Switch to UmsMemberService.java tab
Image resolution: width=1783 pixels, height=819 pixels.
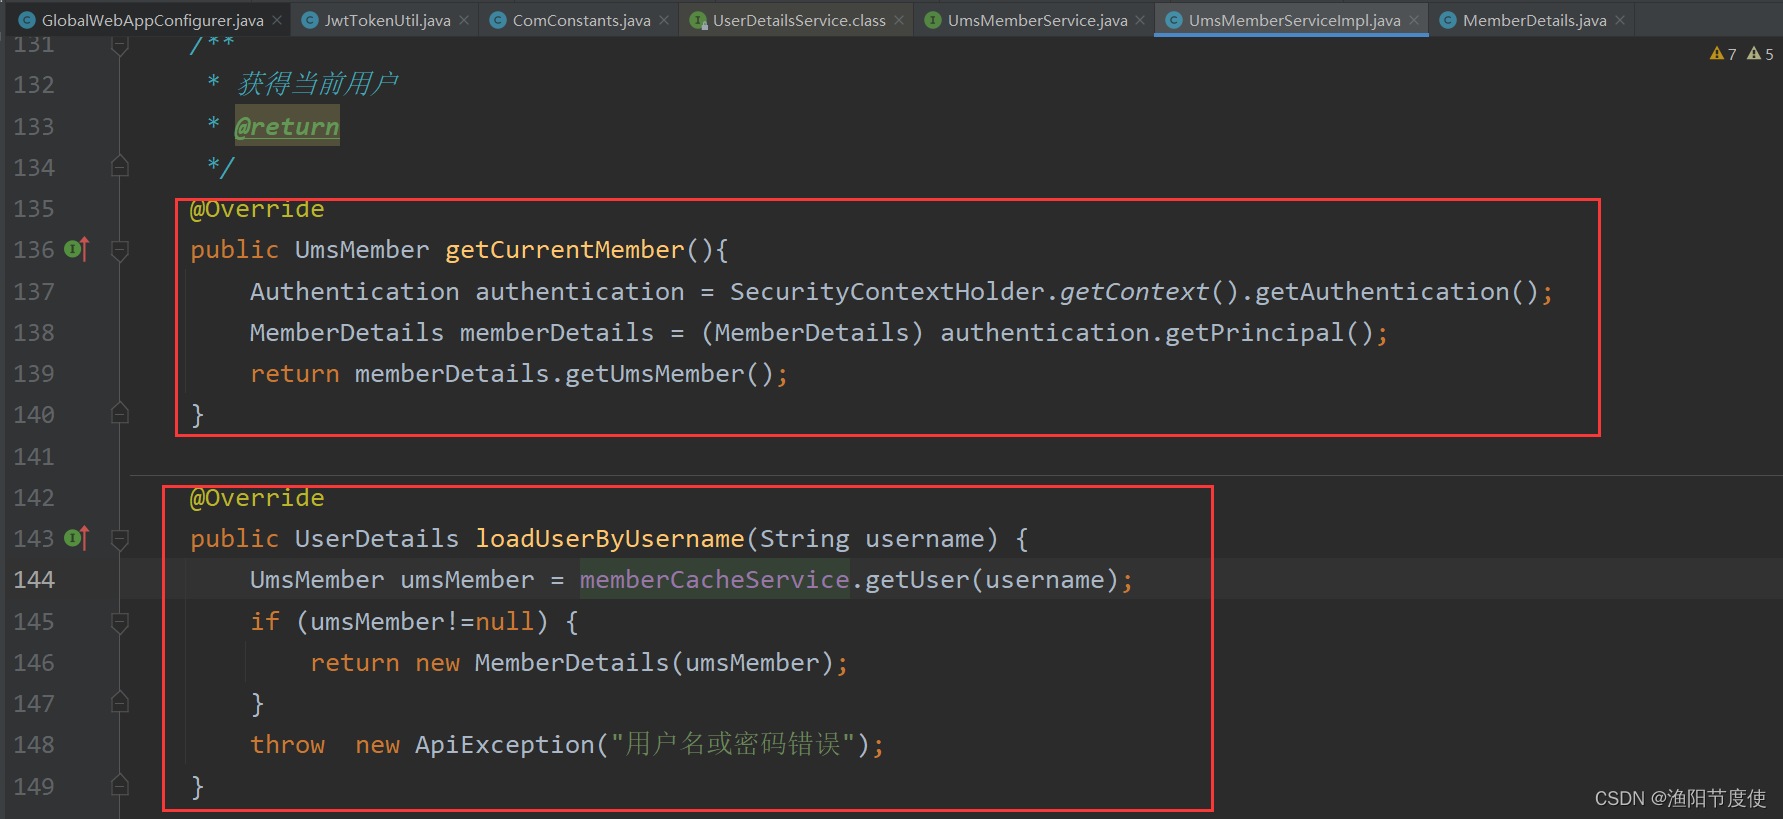tap(1037, 20)
